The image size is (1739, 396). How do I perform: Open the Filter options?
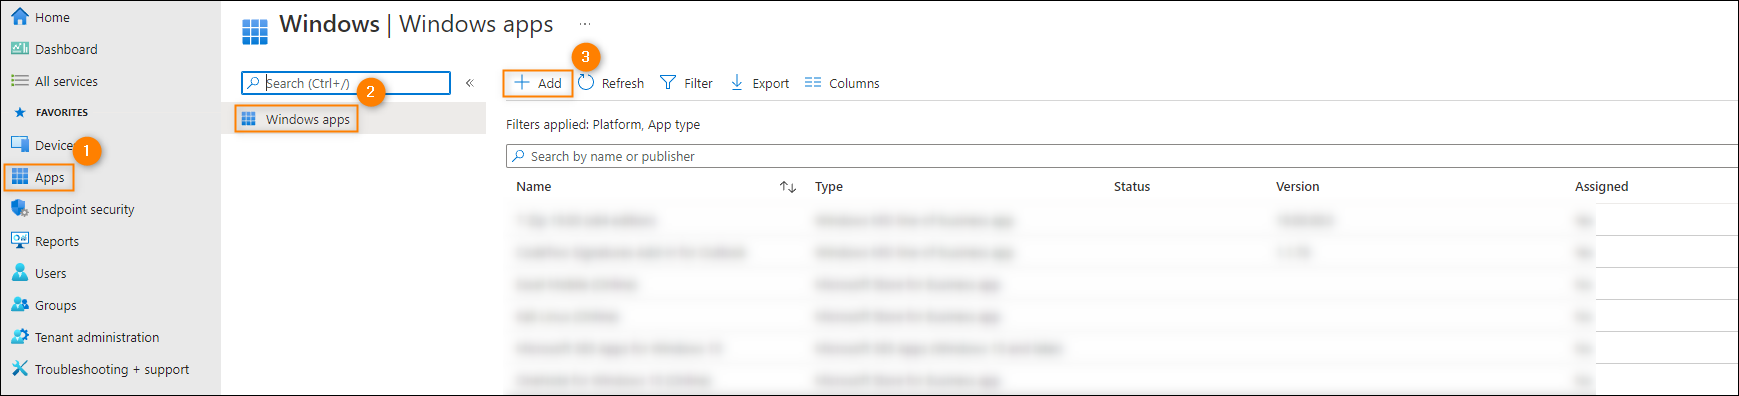pyautogui.click(x=686, y=83)
